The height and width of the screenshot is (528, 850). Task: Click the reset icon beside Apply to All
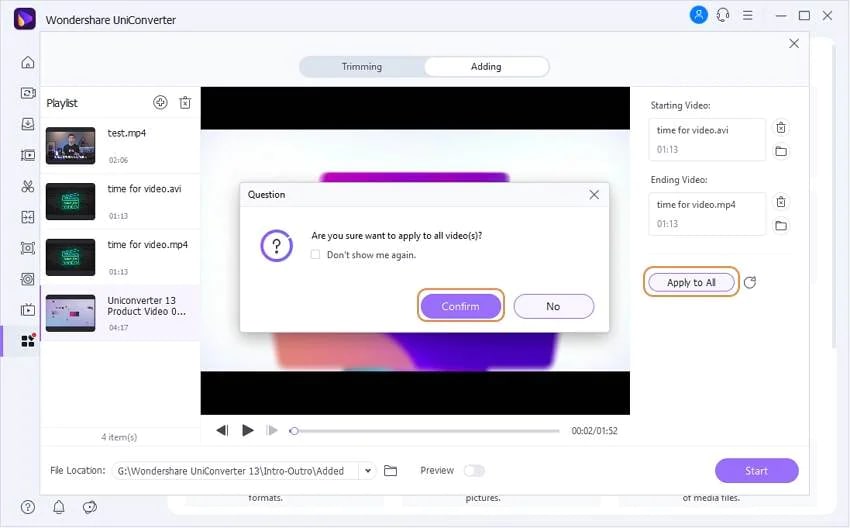click(x=750, y=282)
